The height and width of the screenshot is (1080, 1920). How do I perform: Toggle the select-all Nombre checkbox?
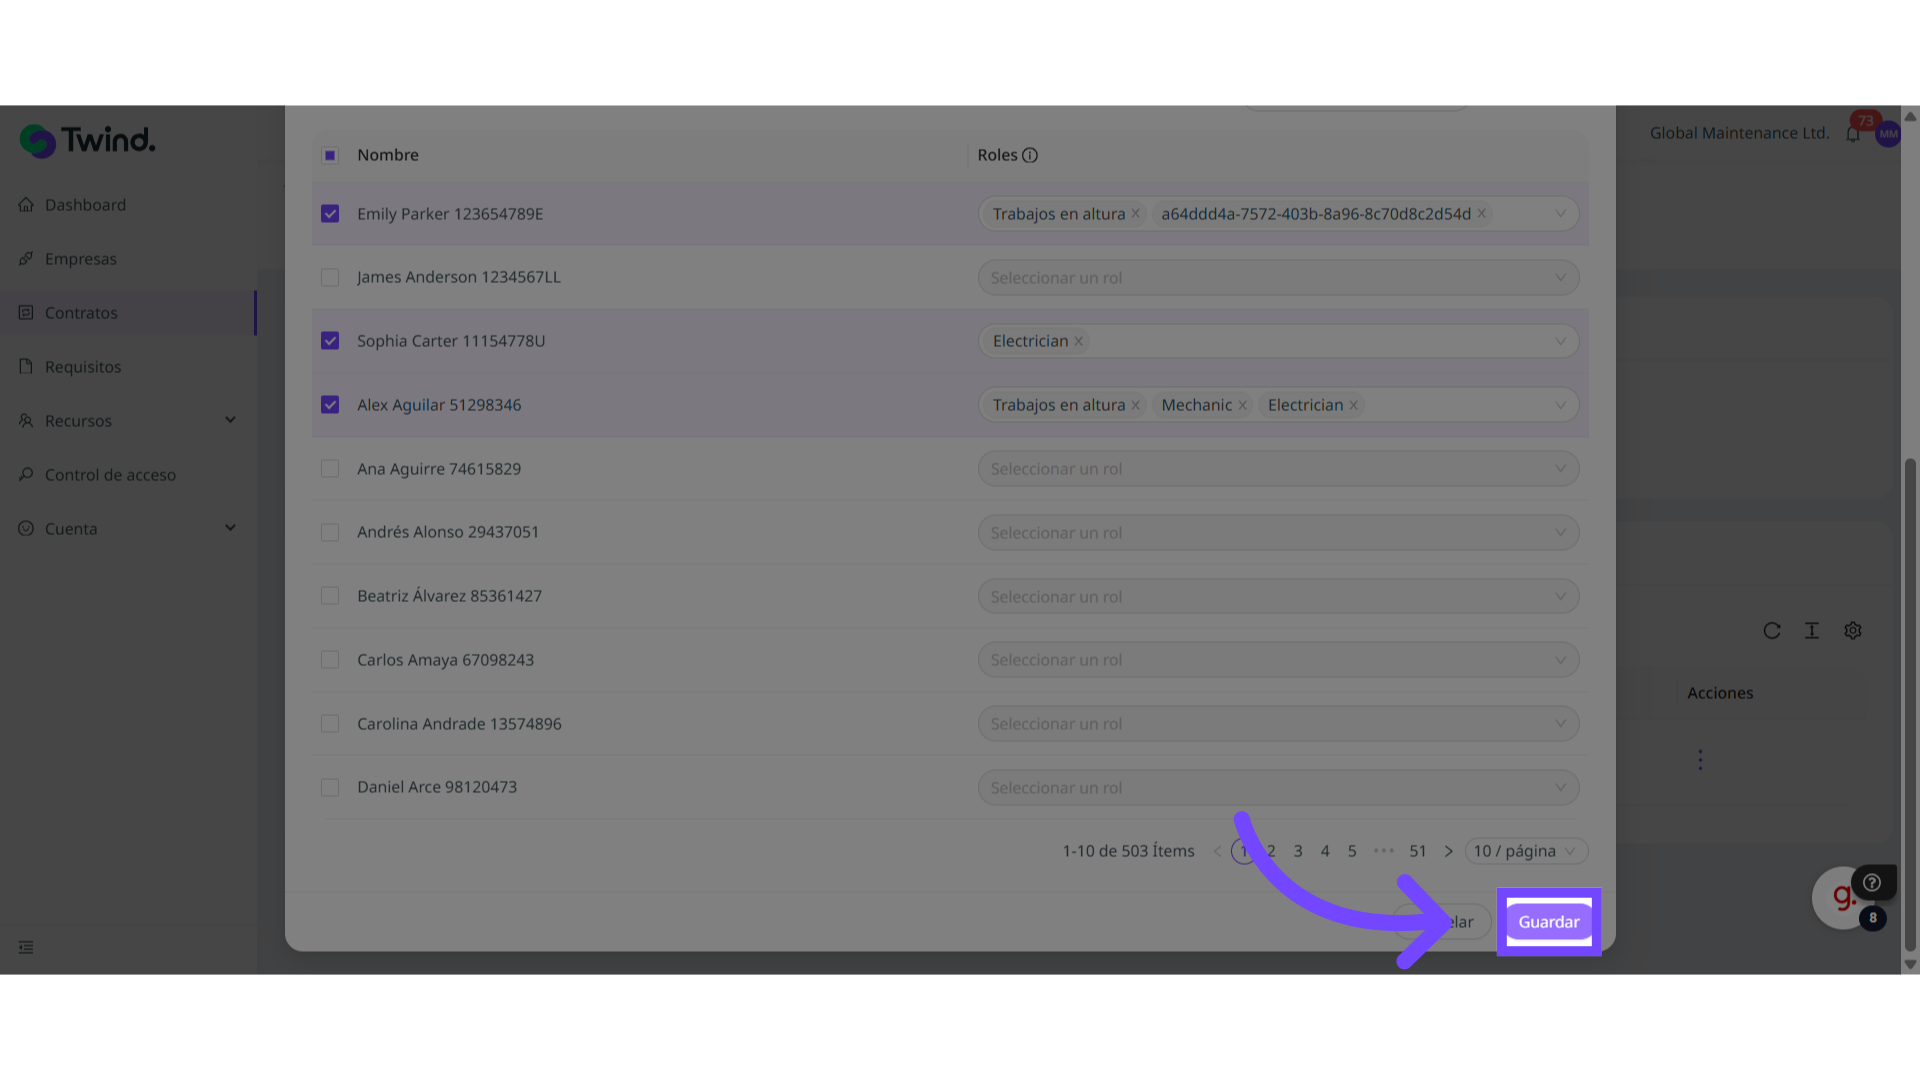(x=330, y=155)
